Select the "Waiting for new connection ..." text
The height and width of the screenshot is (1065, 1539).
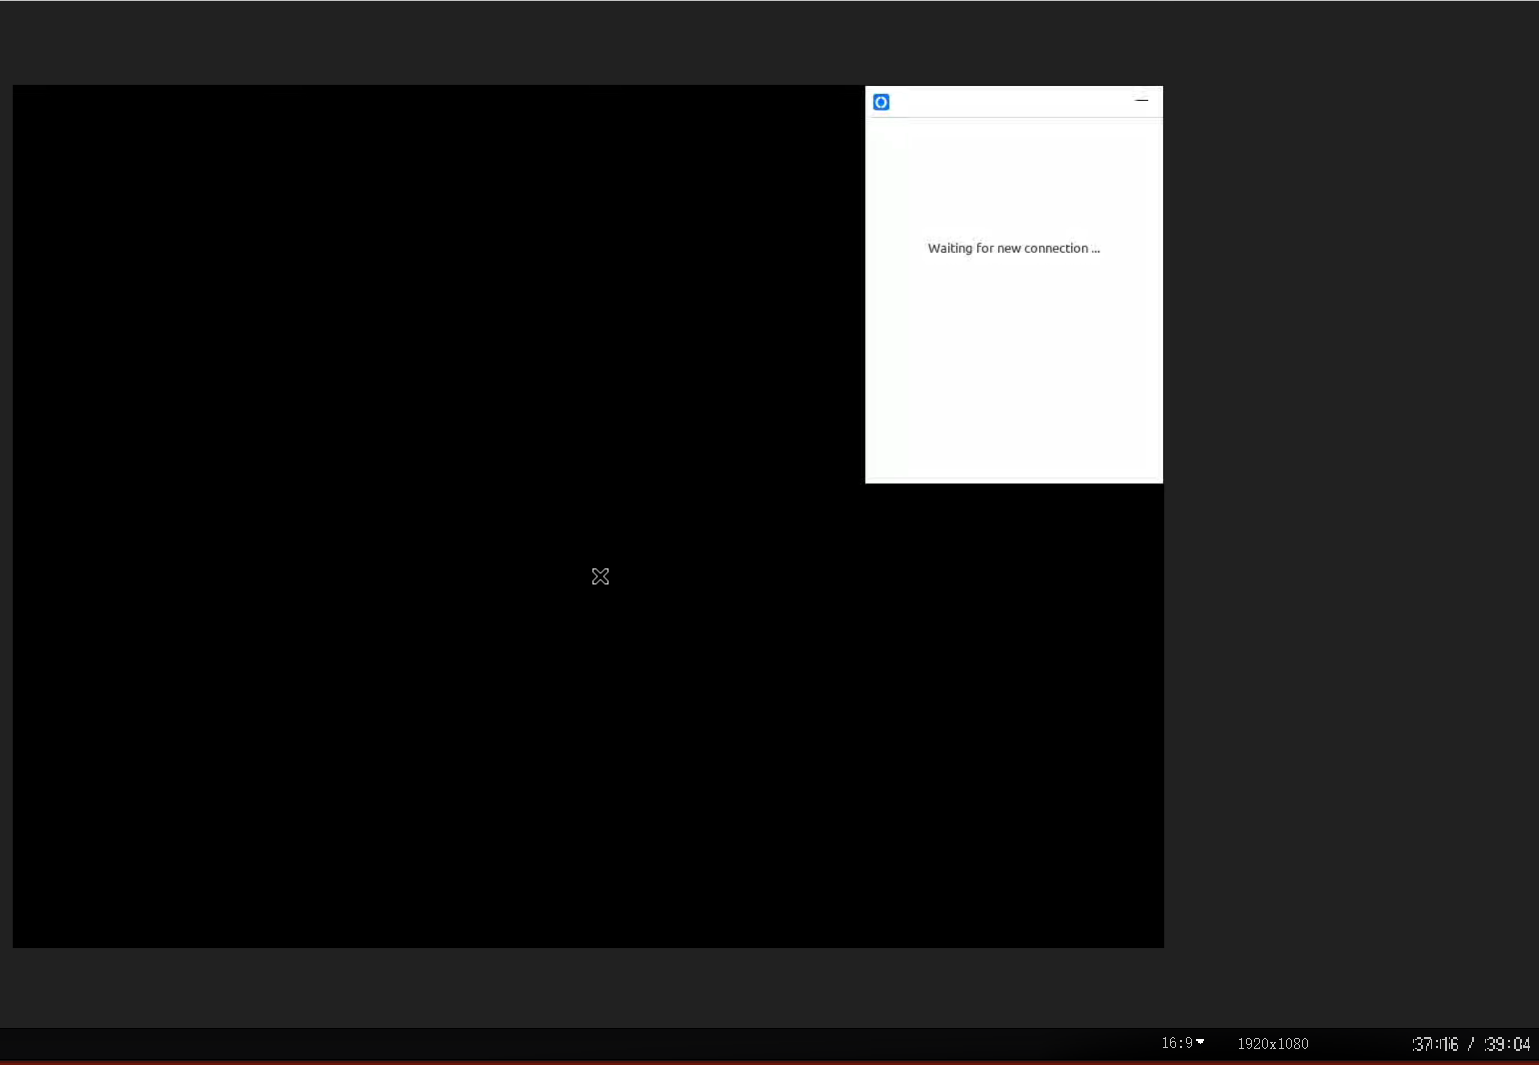pyautogui.click(x=1013, y=248)
